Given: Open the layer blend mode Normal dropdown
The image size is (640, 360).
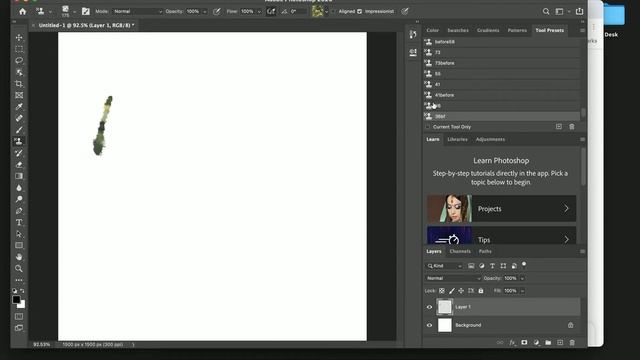Looking at the screenshot, I should 453,278.
